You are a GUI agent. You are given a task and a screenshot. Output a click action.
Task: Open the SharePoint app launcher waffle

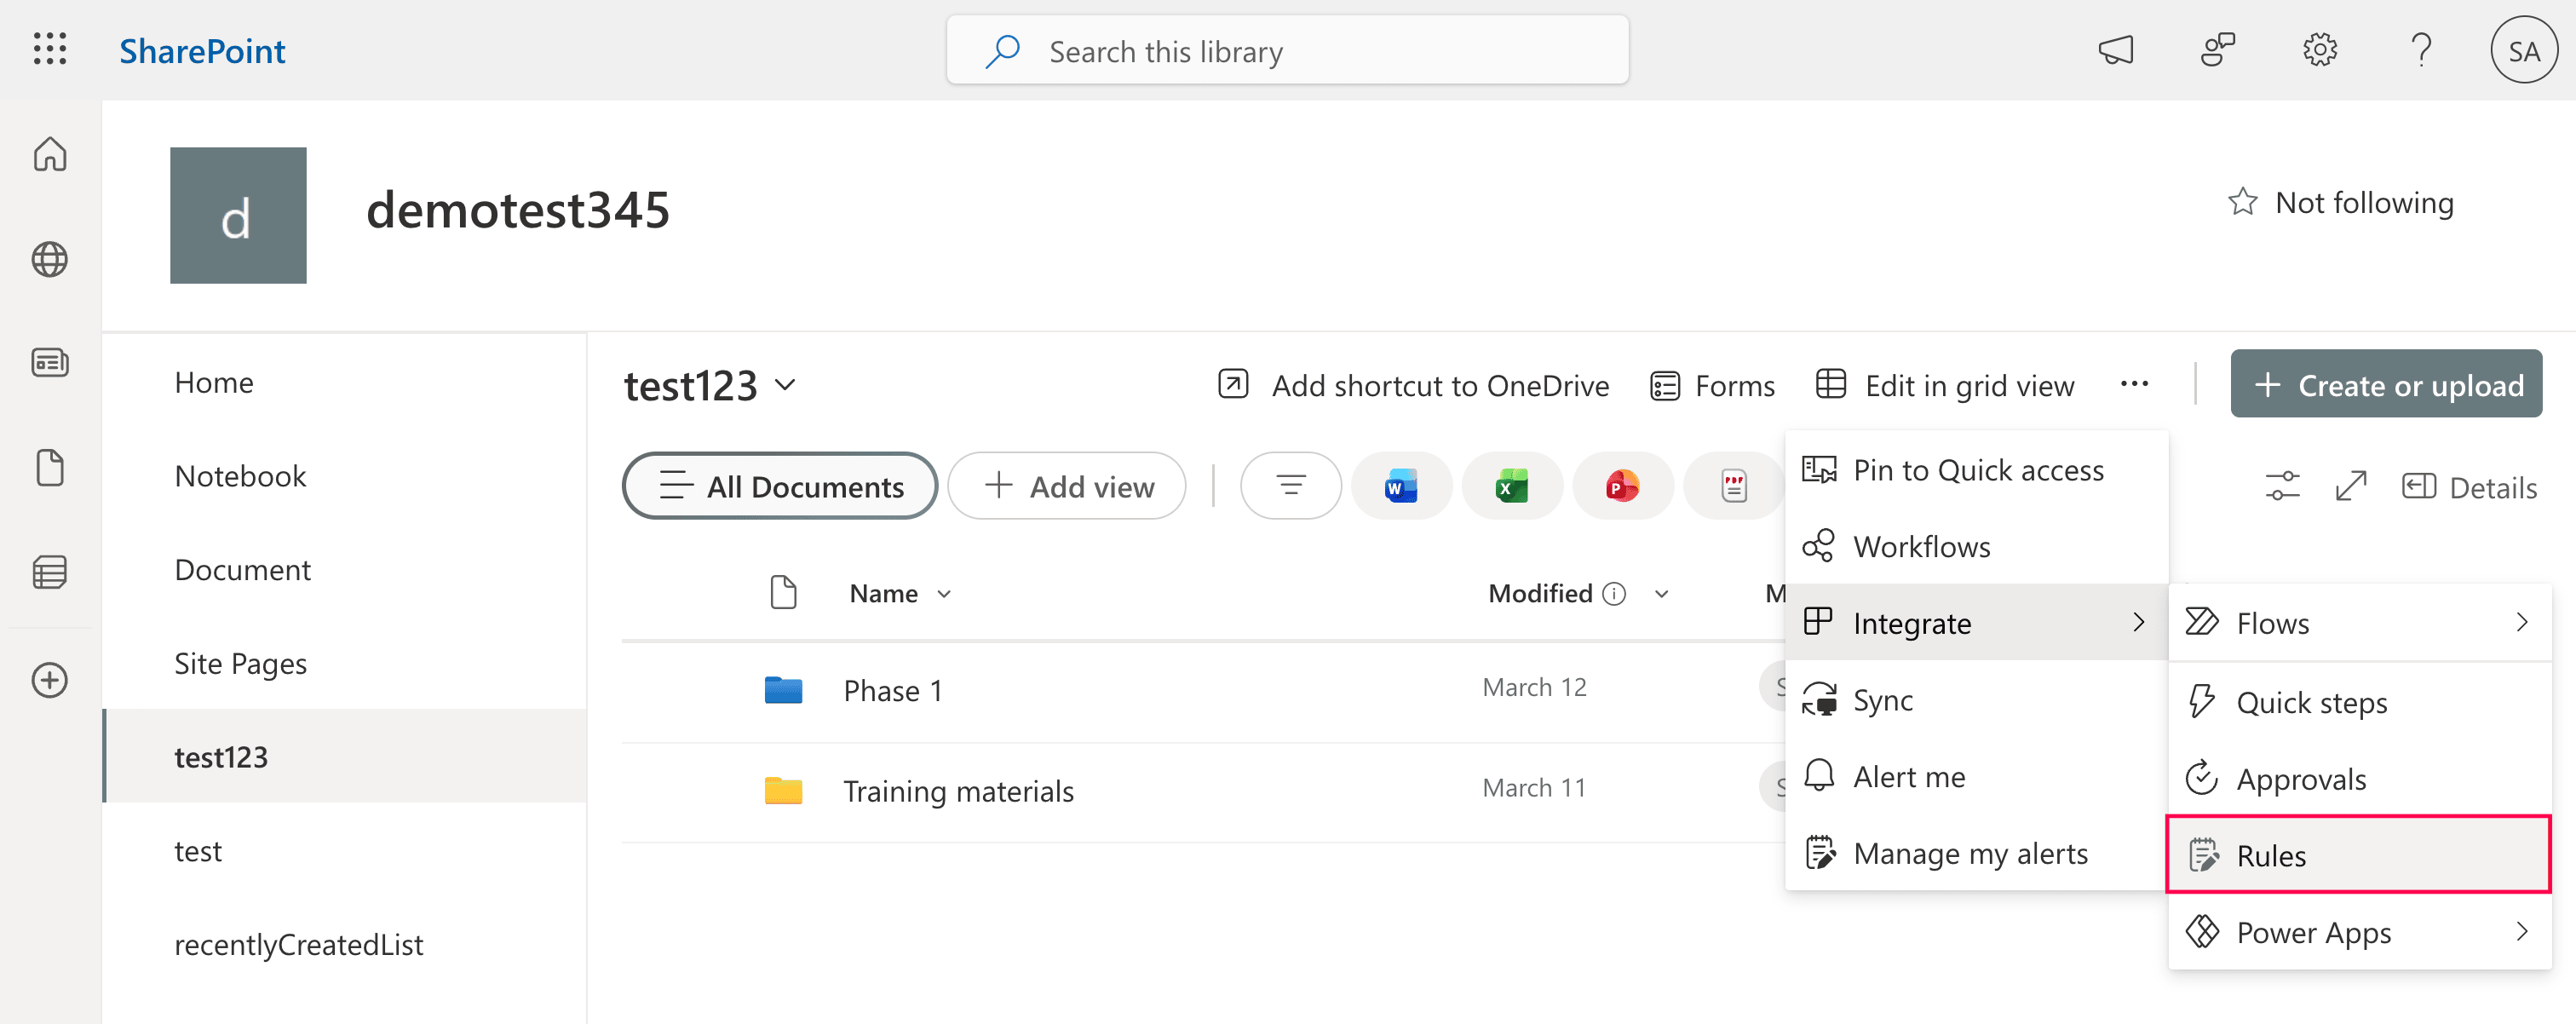(x=49, y=49)
